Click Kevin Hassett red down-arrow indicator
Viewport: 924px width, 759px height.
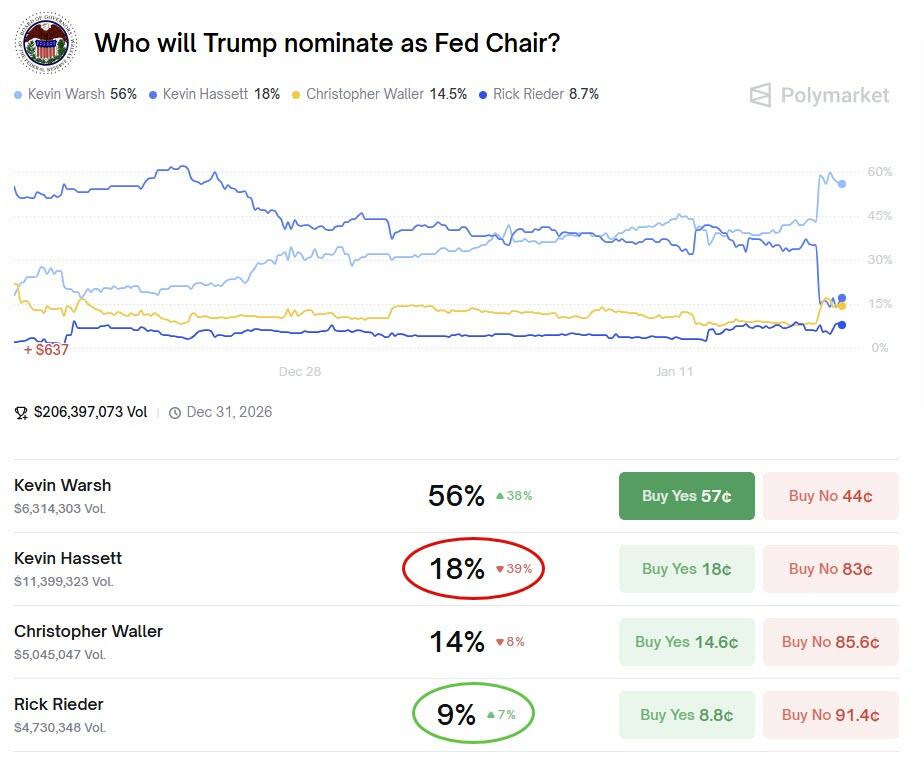tap(500, 569)
